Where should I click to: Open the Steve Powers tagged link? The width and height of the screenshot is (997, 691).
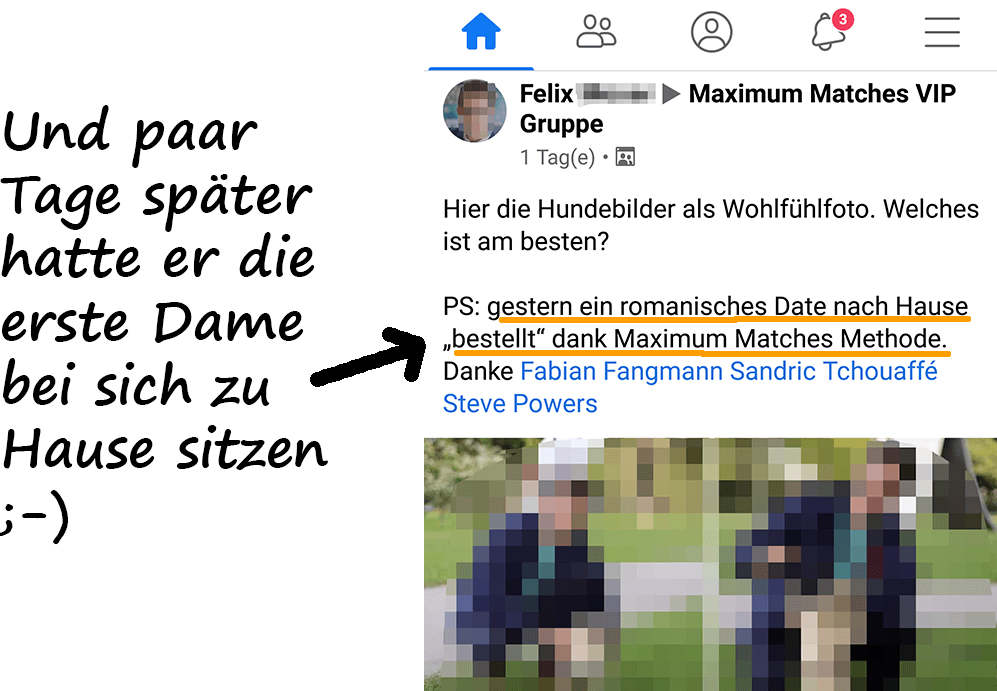(x=520, y=404)
